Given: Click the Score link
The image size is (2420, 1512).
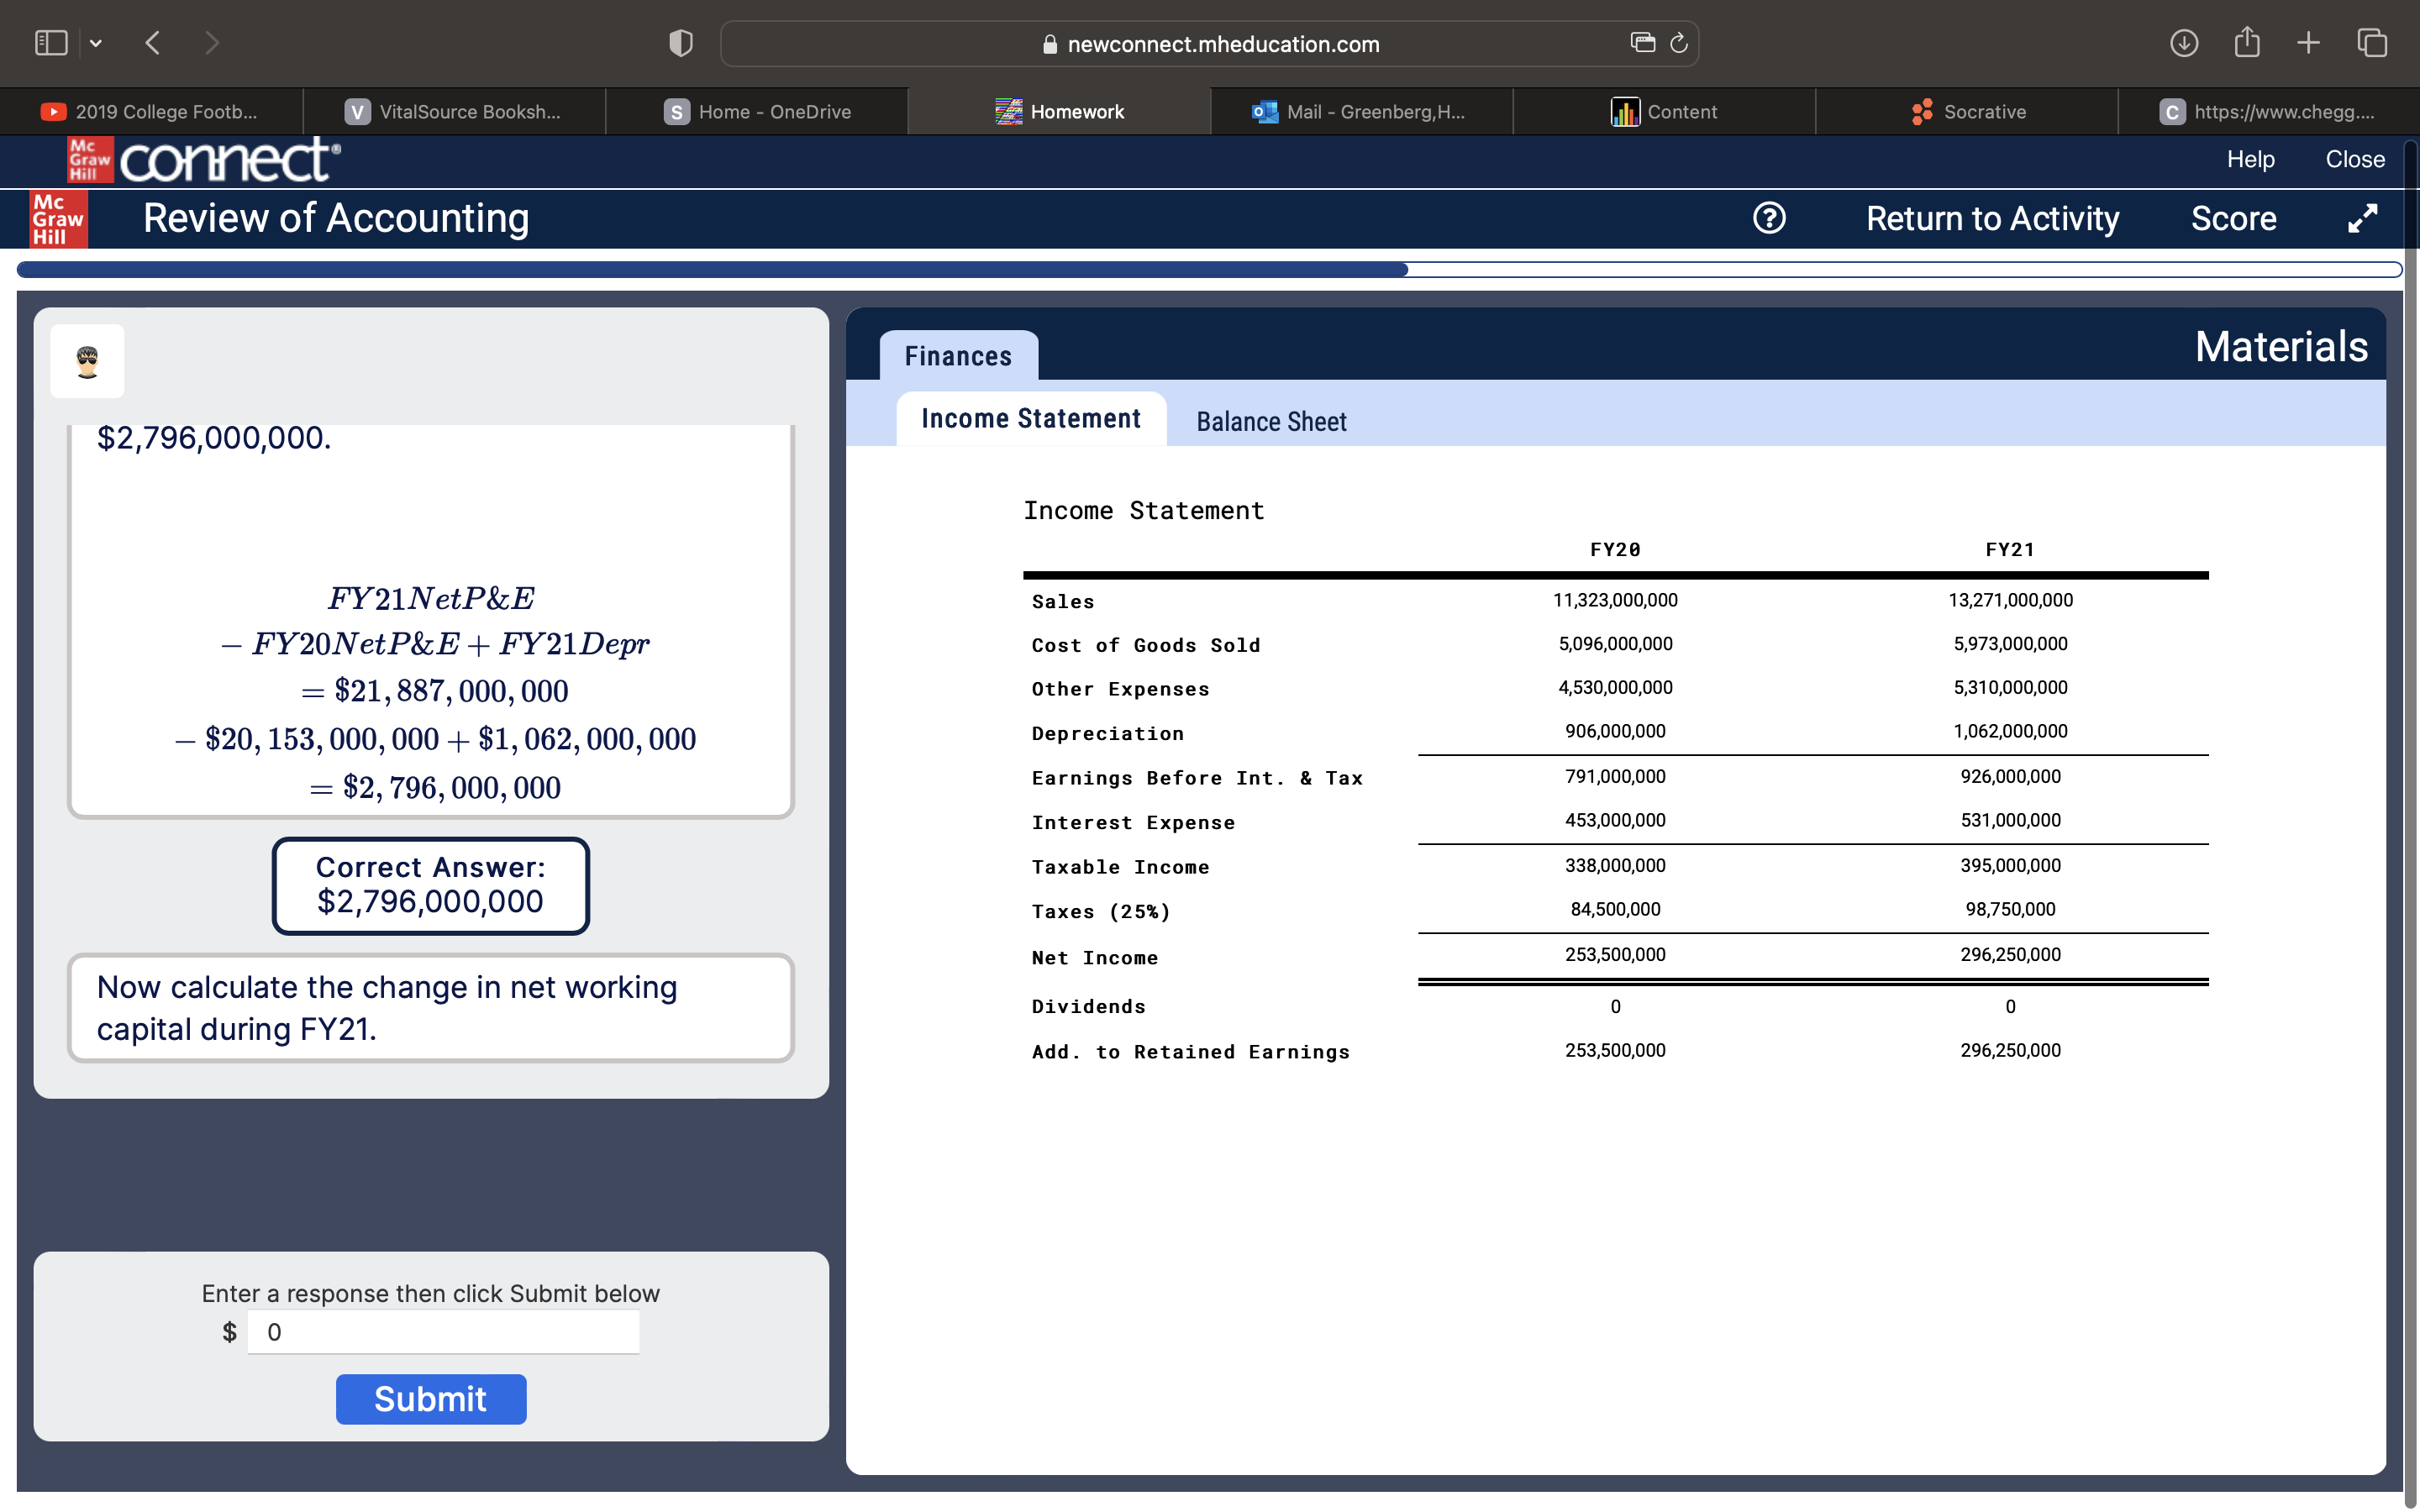Looking at the screenshot, I should click(x=2233, y=218).
